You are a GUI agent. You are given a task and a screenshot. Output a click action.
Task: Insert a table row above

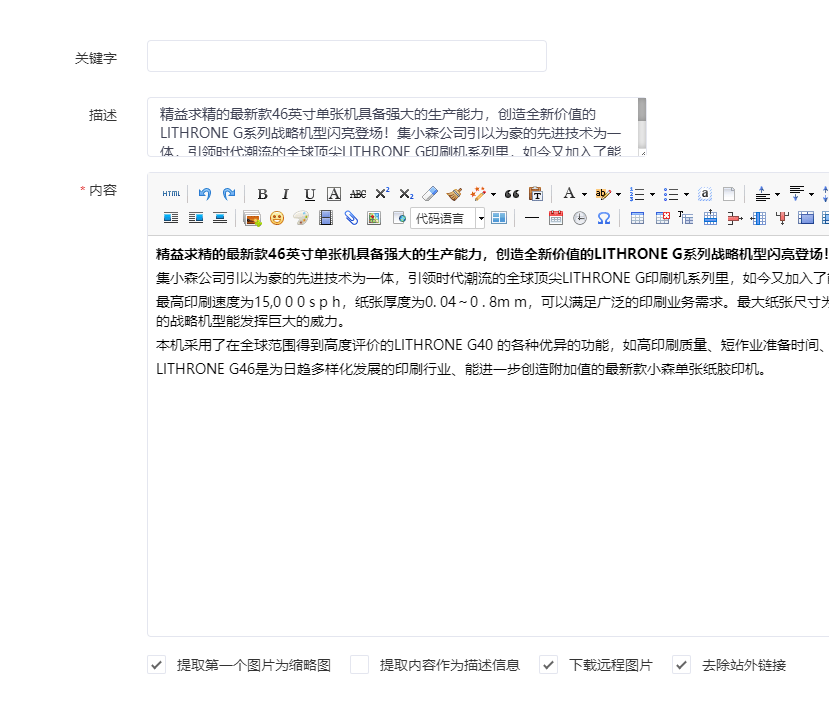710,218
